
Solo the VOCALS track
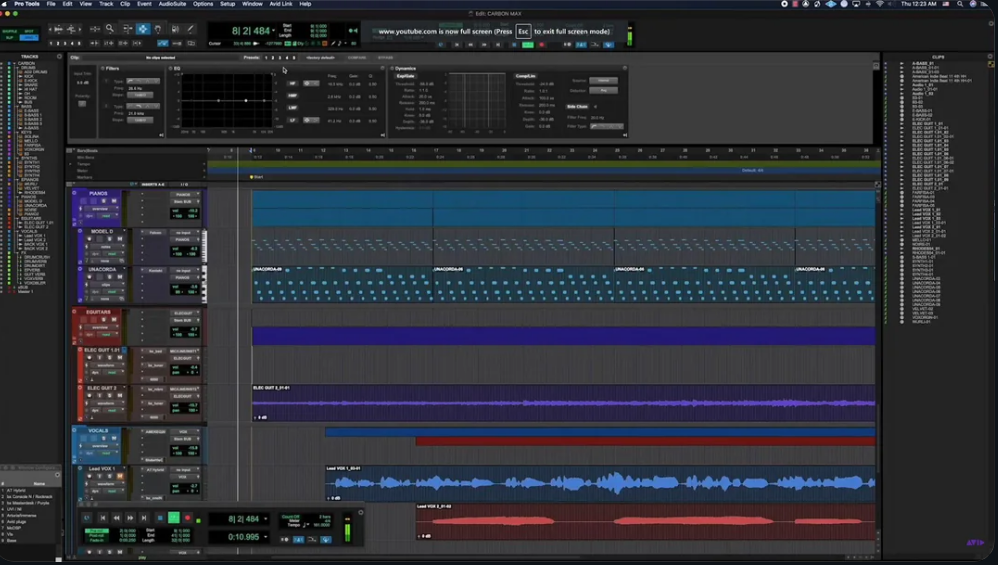coord(104,438)
